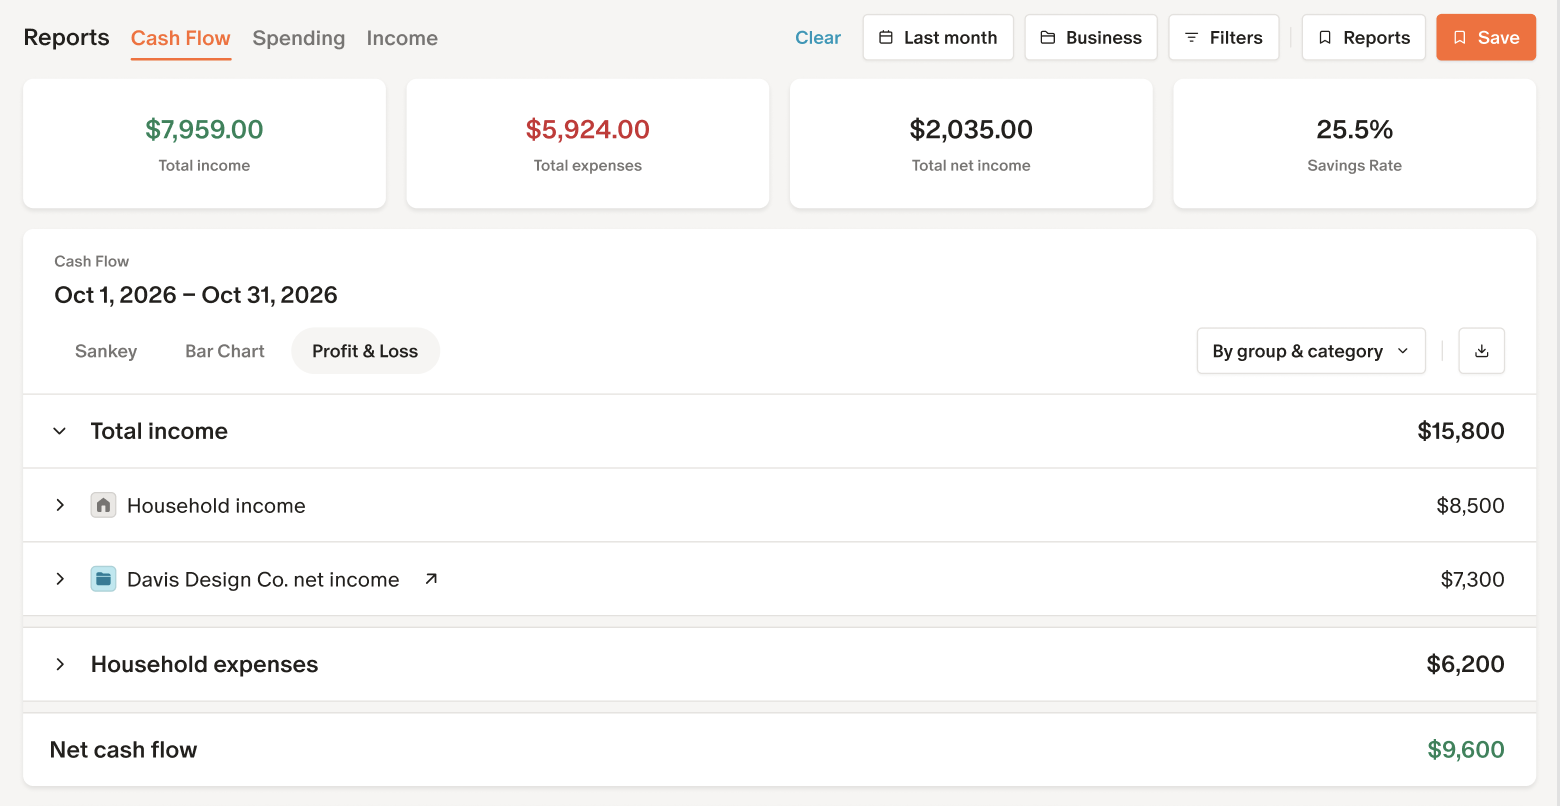Click the Household income house icon

pyautogui.click(x=103, y=505)
